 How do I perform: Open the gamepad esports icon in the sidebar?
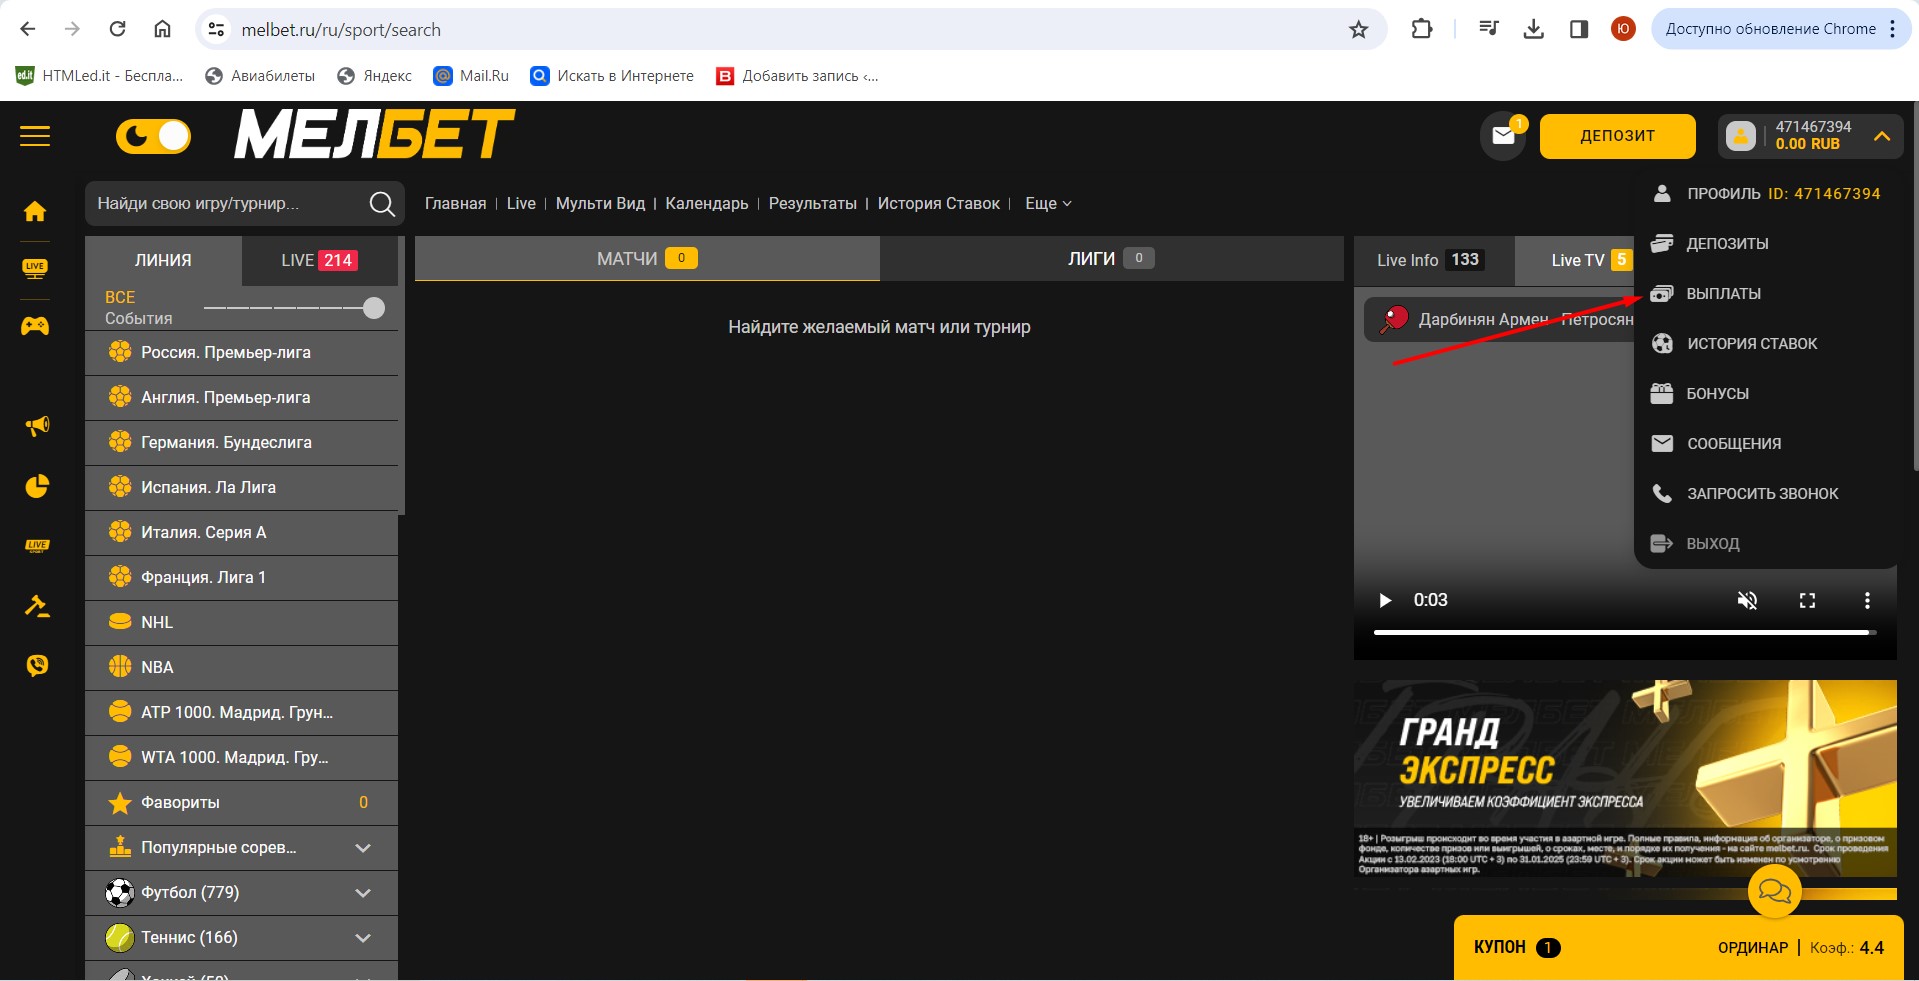pyautogui.click(x=35, y=326)
